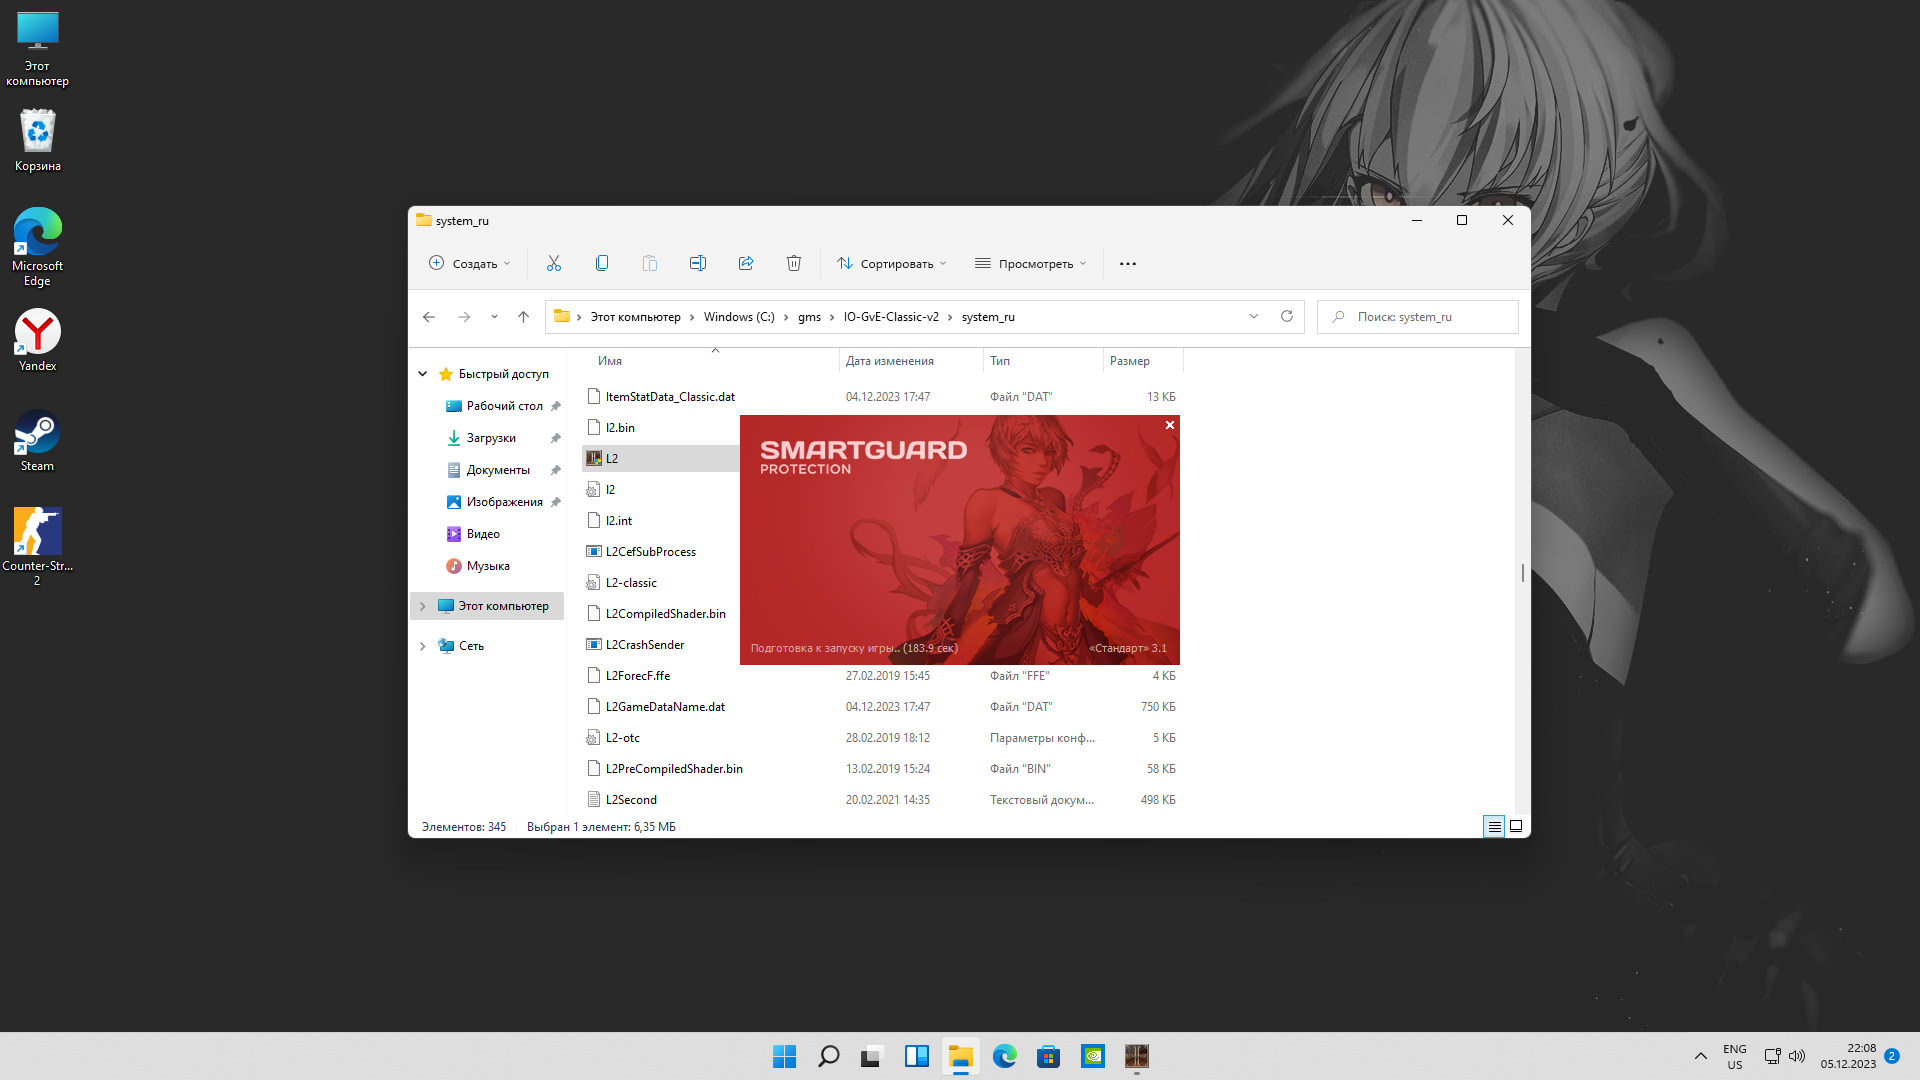Open Counter-Strike 2 desktop shortcut
Screen dimensions: 1920x1080
point(38,546)
